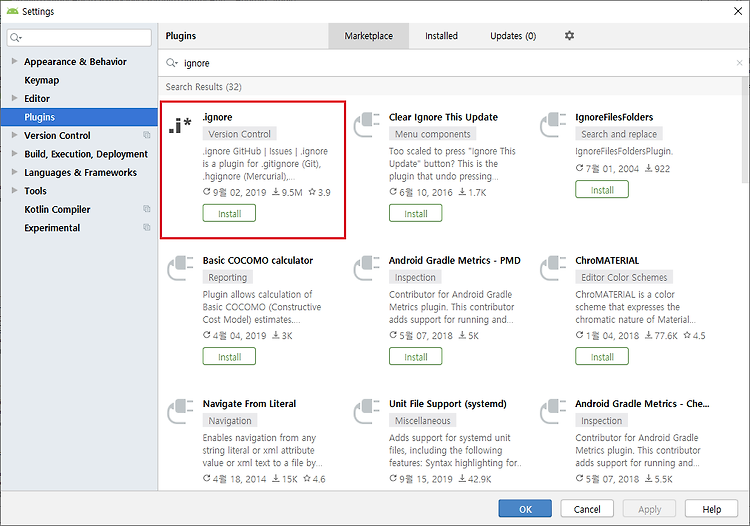Expand Appearance & Behavior settings
750x526 pixels.
click(14, 61)
